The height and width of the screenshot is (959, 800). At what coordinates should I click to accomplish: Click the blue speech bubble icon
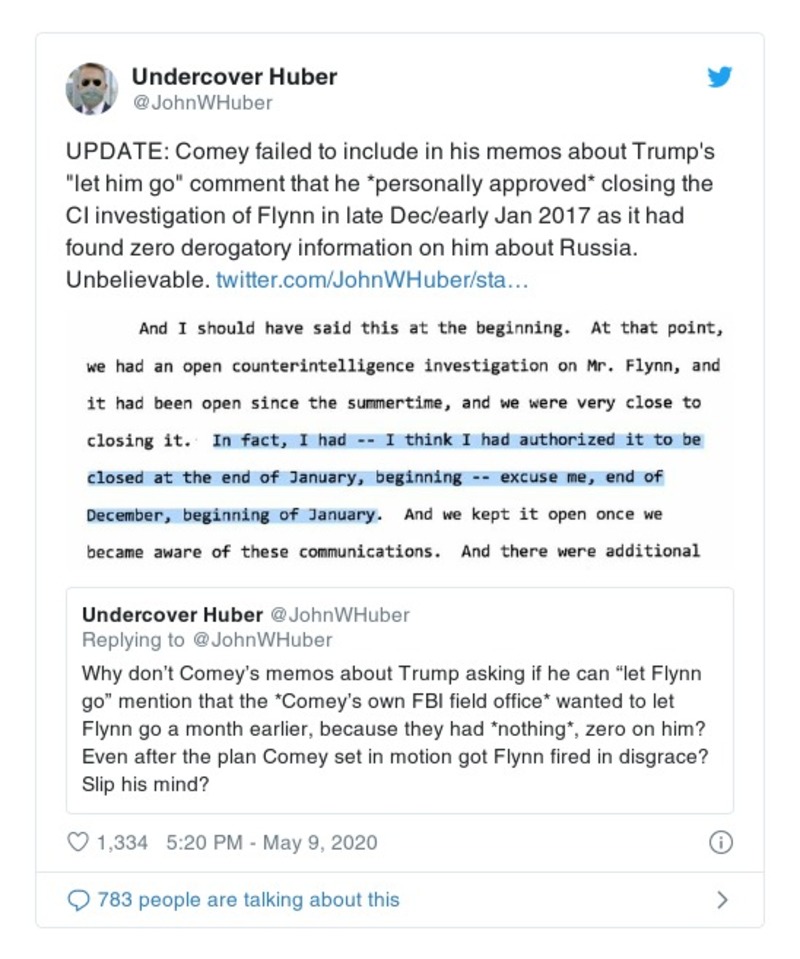coord(78,900)
